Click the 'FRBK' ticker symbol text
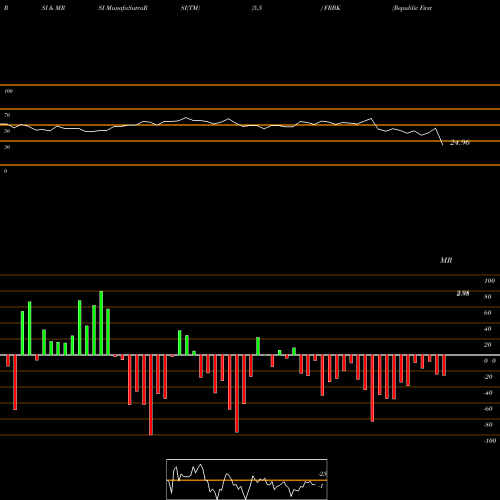Screen dimensions: 500x500 [x=332, y=8]
